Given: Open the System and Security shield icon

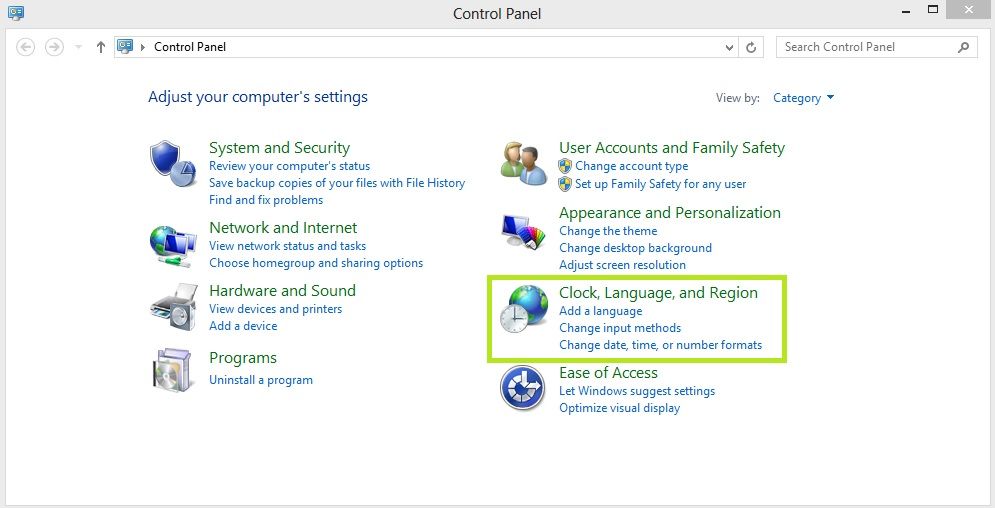Looking at the screenshot, I should (x=173, y=164).
